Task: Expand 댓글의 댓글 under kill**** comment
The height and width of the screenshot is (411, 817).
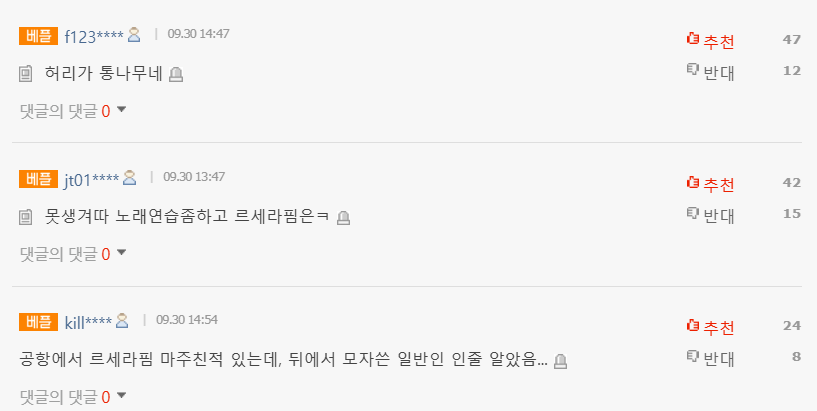Action: (x=73, y=397)
